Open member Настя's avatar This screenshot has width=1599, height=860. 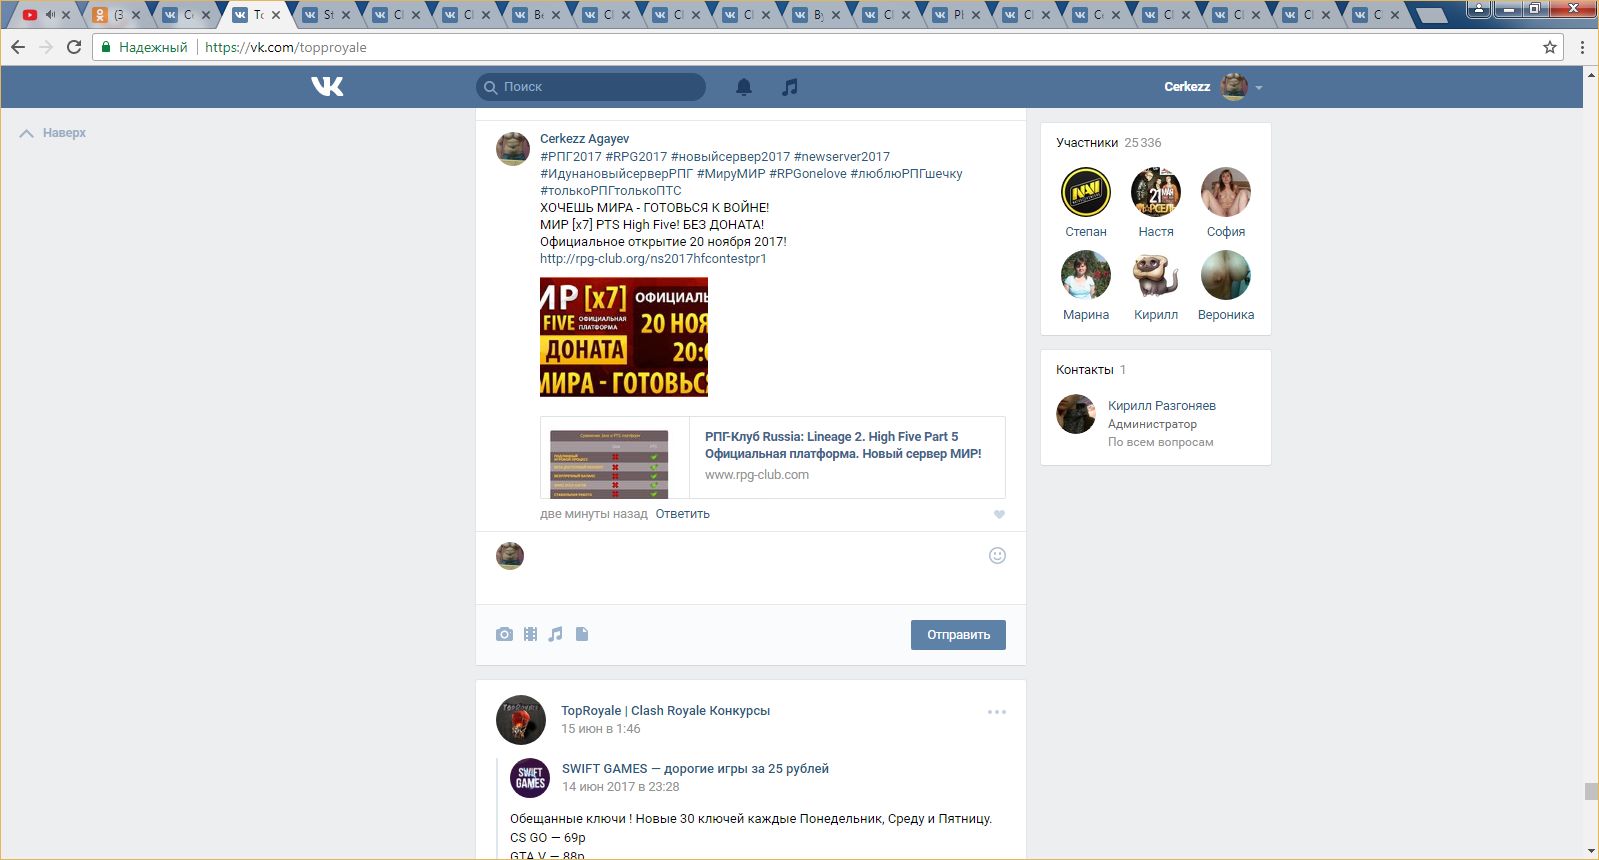point(1156,192)
